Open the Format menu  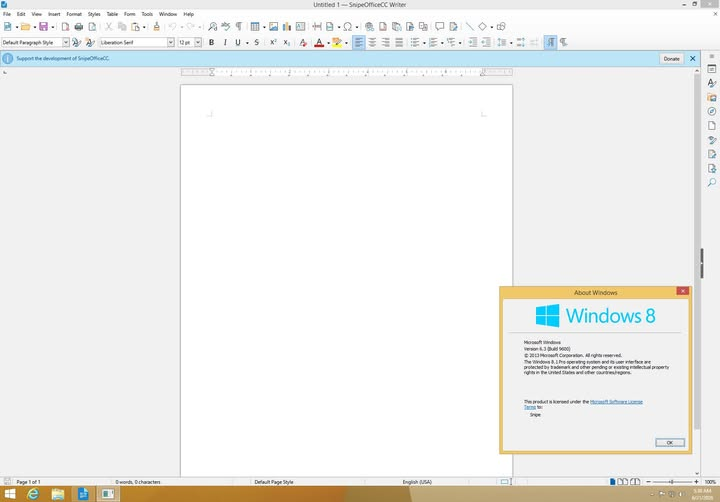(x=74, y=14)
